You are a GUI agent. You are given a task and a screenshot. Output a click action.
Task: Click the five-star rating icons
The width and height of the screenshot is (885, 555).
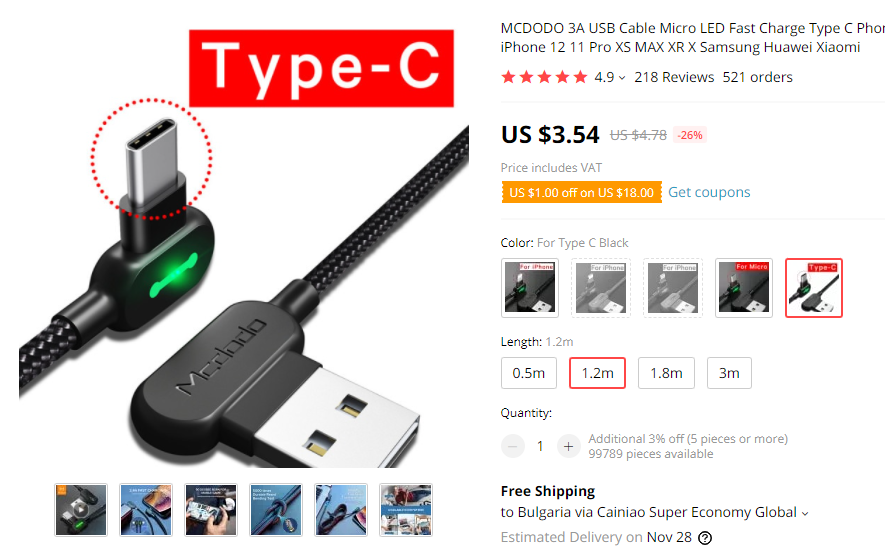(544, 77)
